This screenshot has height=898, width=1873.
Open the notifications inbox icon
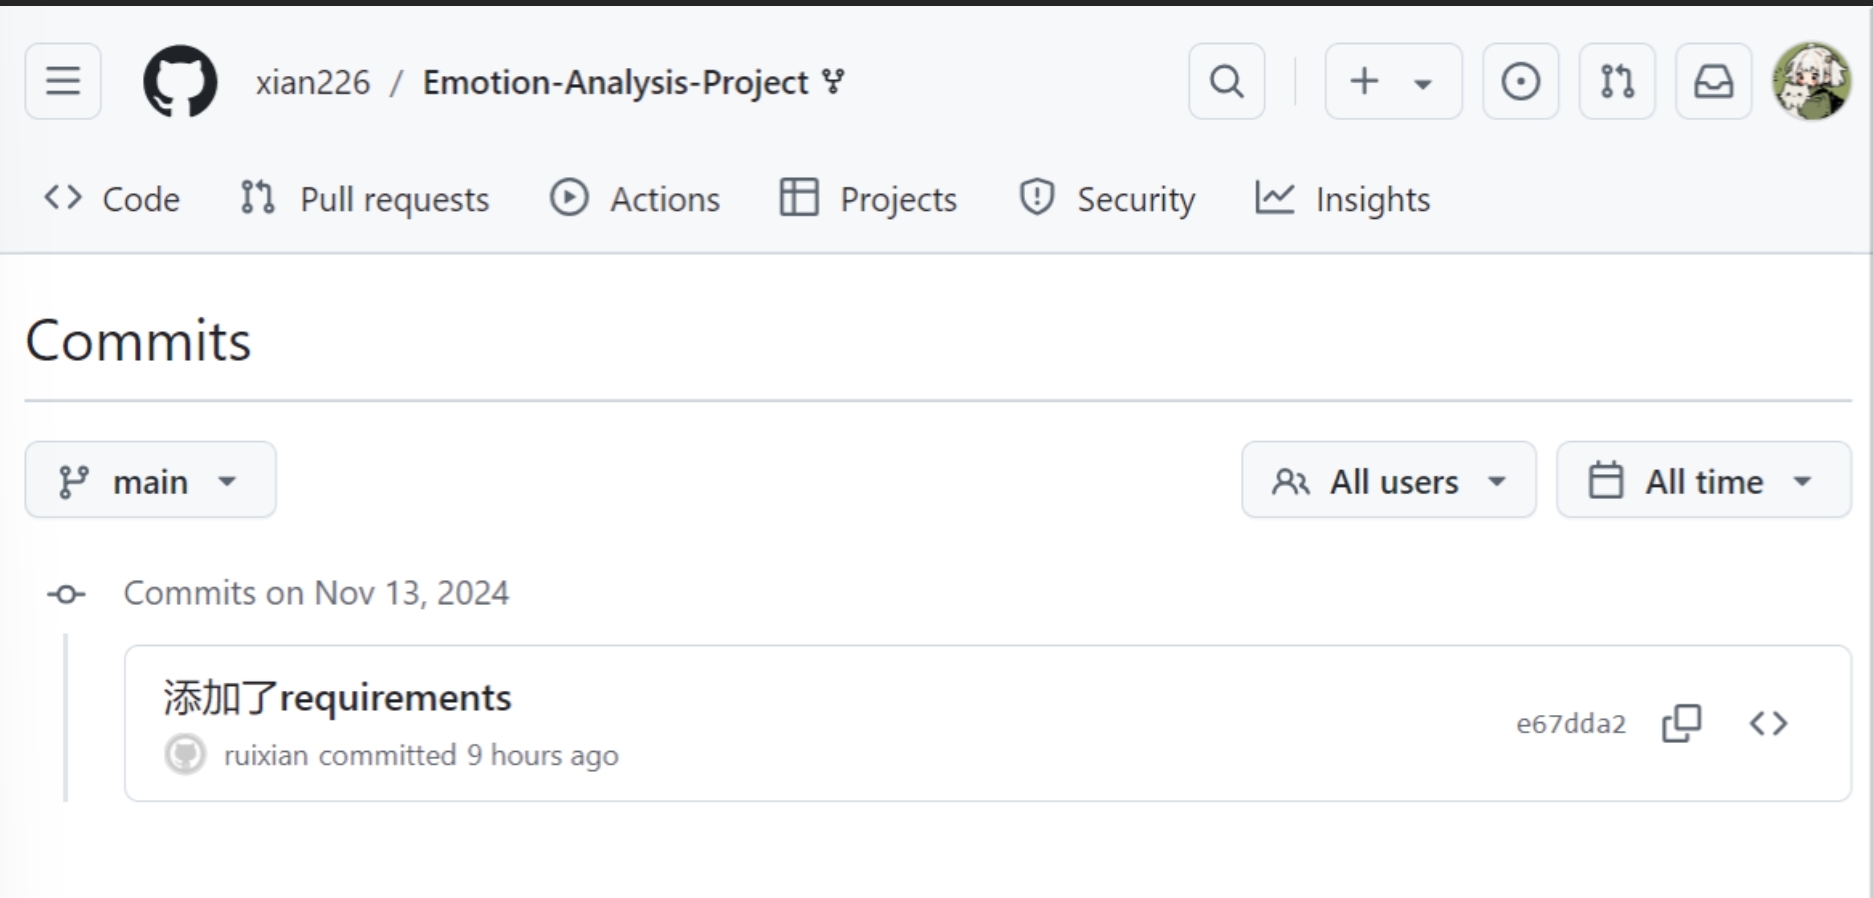point(1713,81)
